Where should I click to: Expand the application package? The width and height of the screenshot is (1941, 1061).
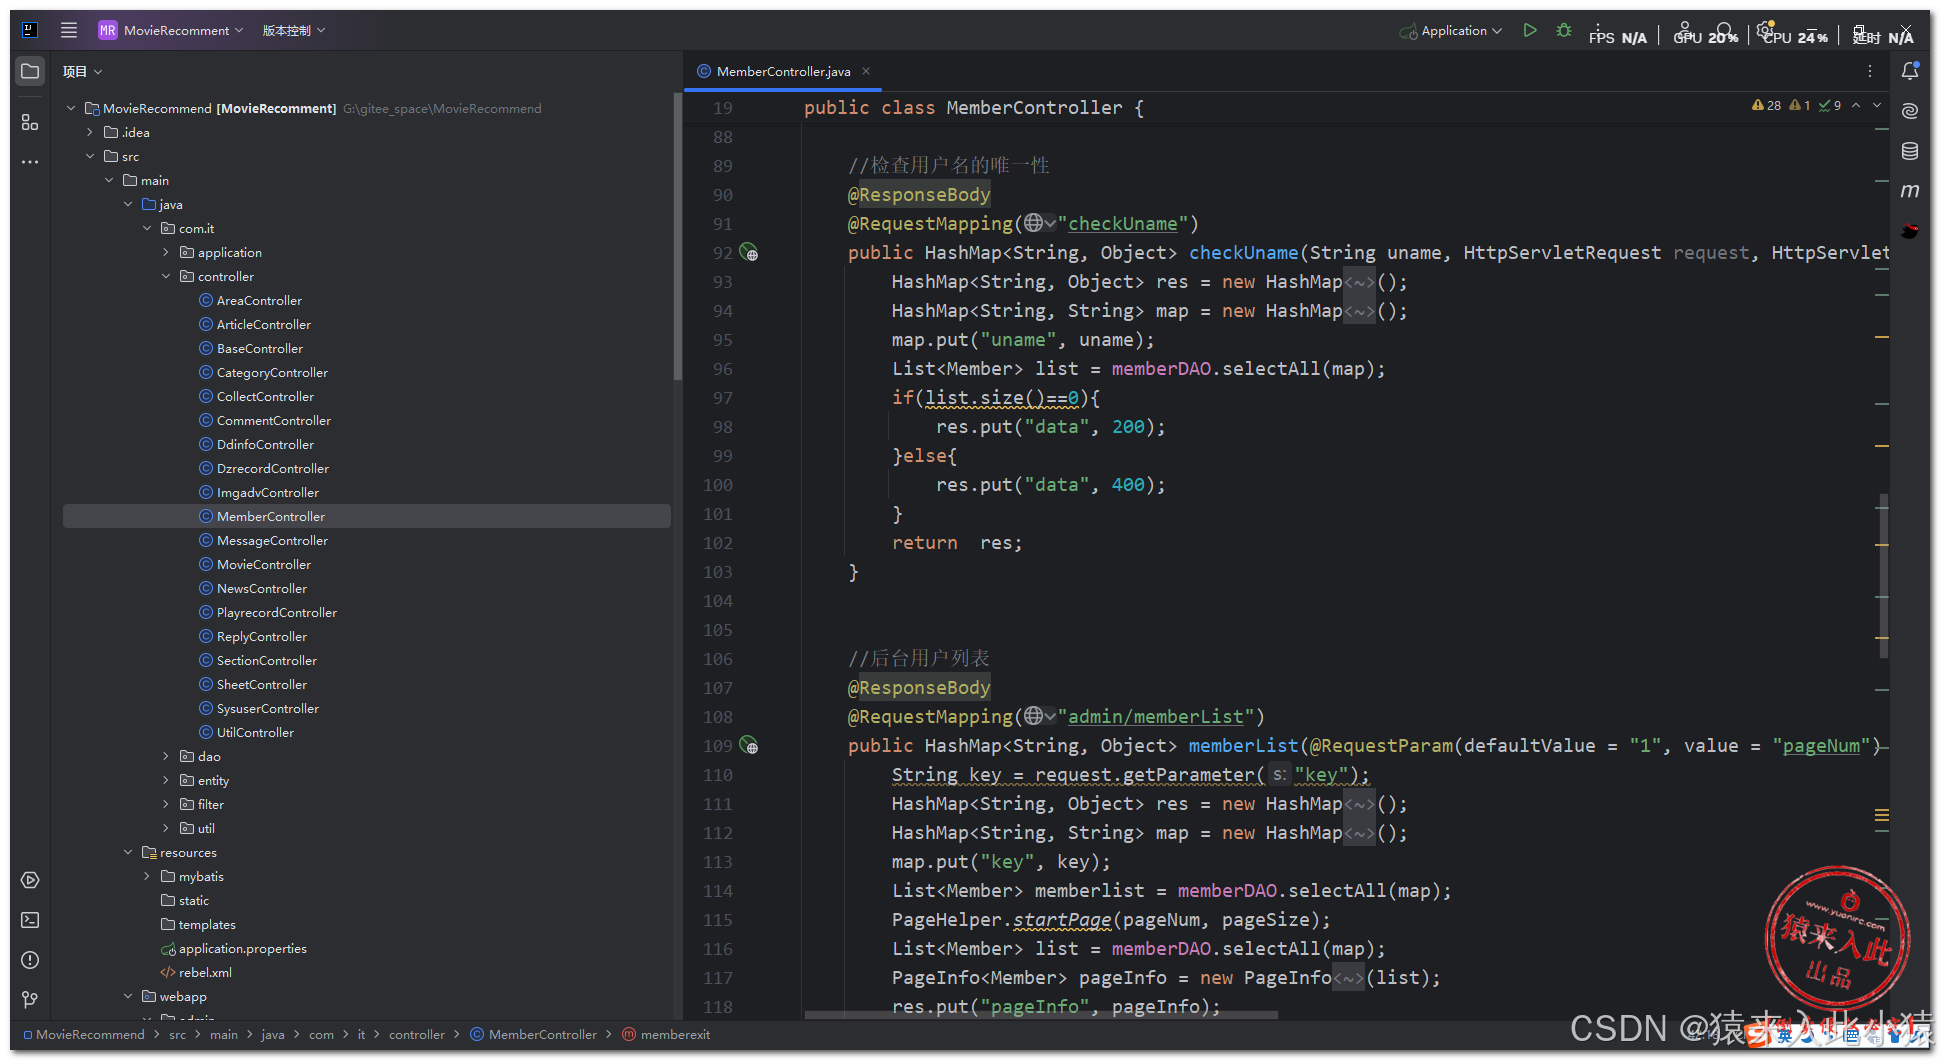pyautogui.click(x=166, y=252)
